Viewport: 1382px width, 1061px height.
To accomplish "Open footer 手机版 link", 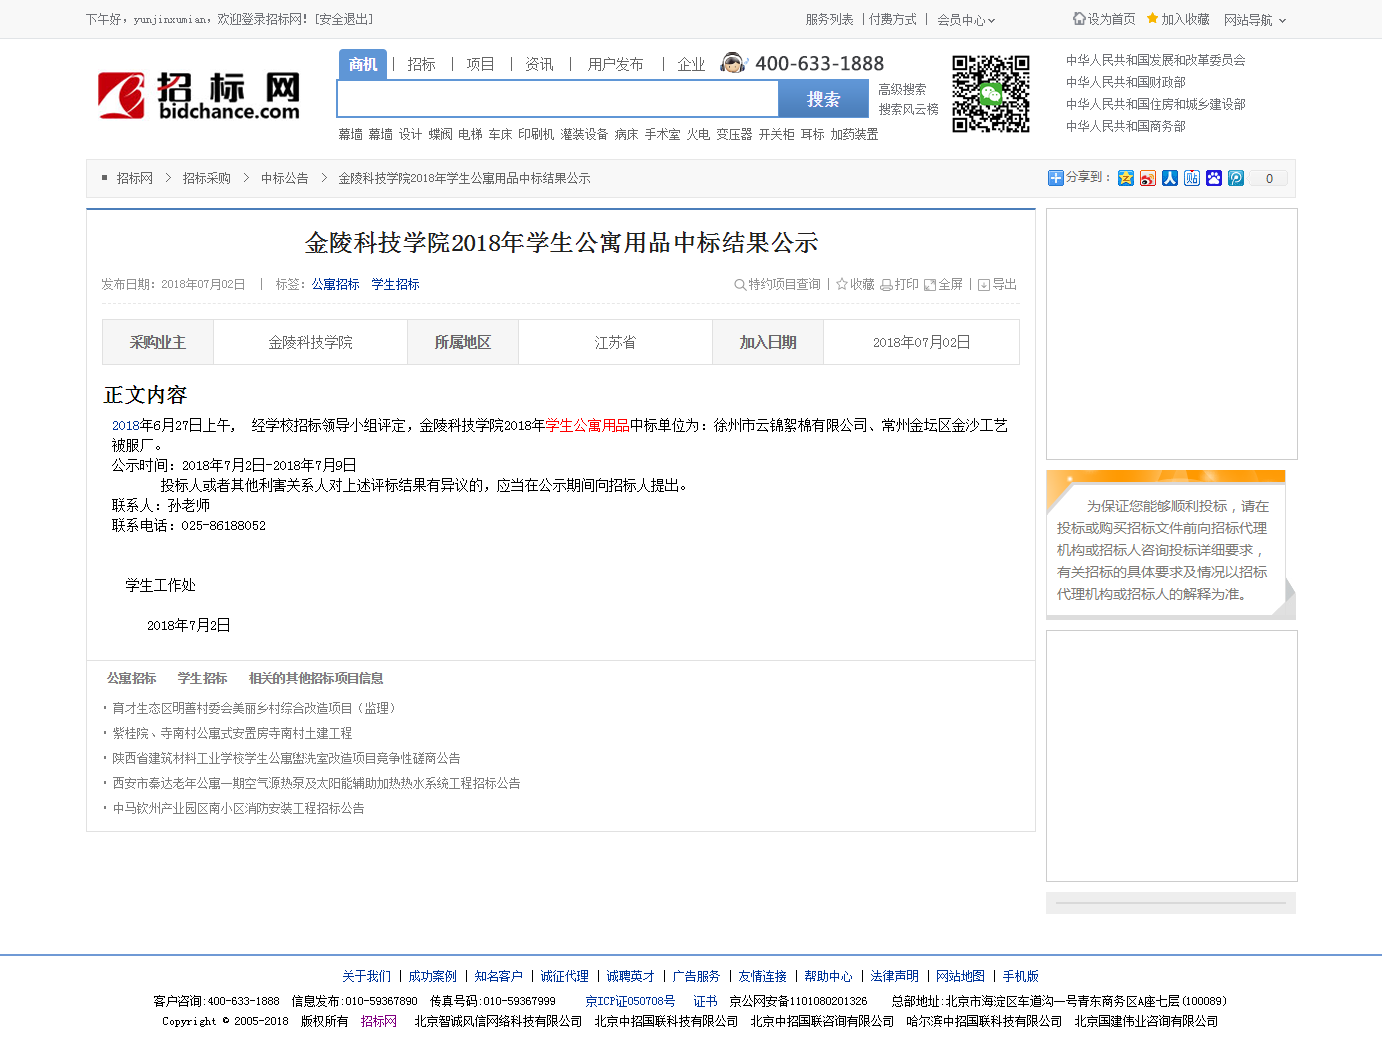I will (x=1020, y=976).
